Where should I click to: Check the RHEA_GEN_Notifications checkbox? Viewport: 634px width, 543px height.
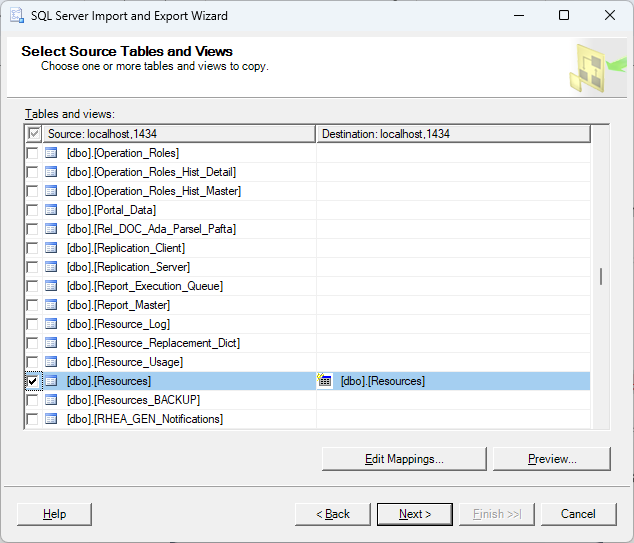(32, 419)
